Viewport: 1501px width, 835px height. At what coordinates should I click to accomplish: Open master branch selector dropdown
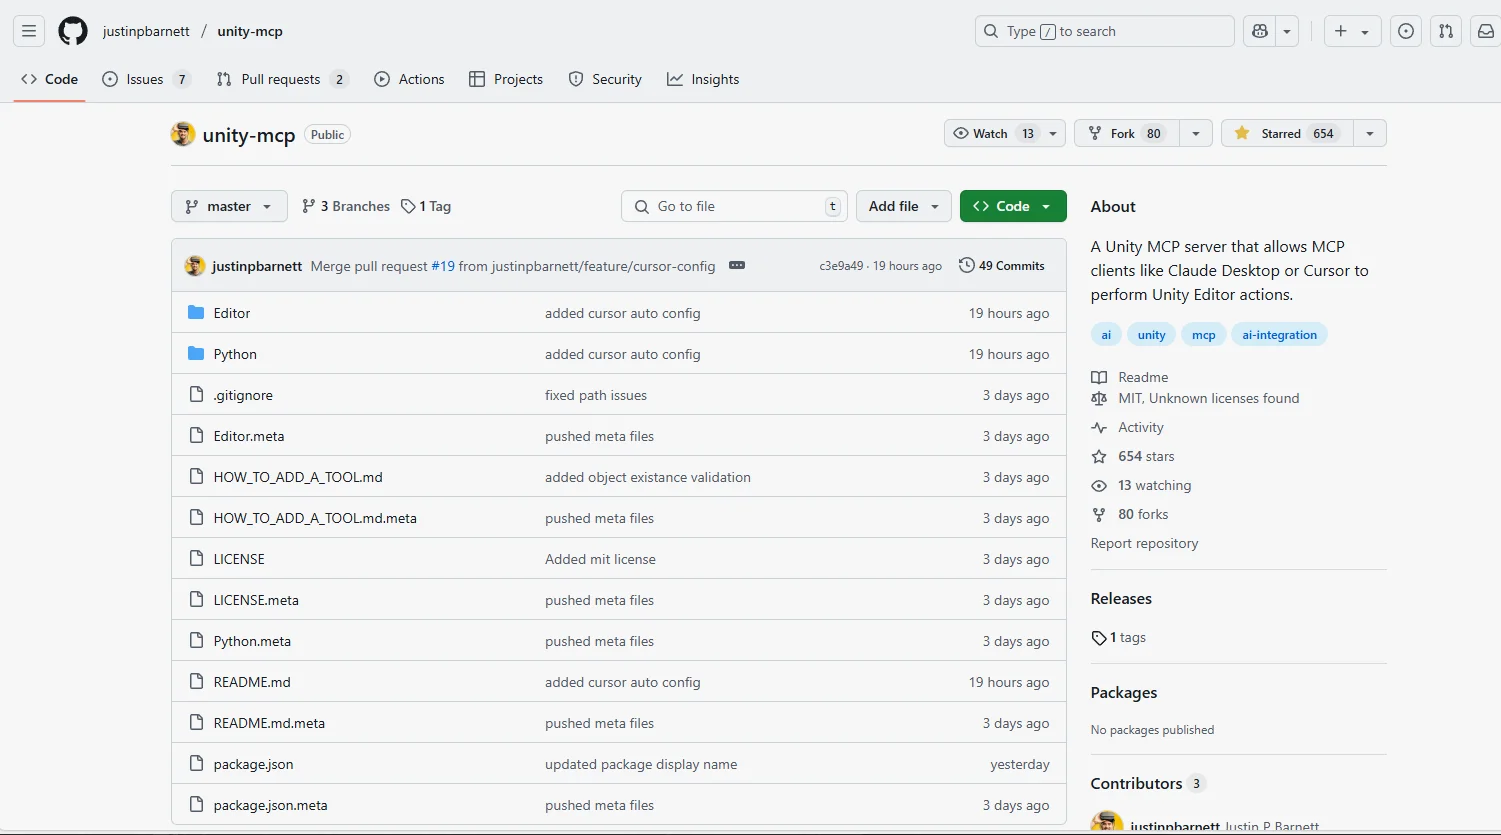point(229,206)
